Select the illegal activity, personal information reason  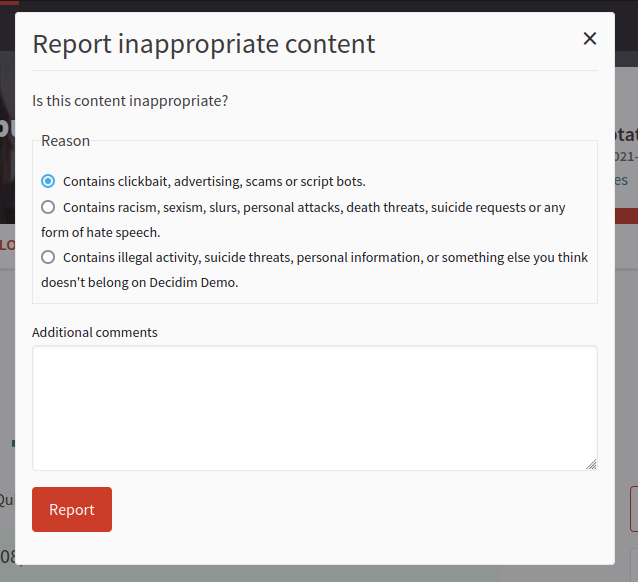pyautogui.click(x=48, y=257)
